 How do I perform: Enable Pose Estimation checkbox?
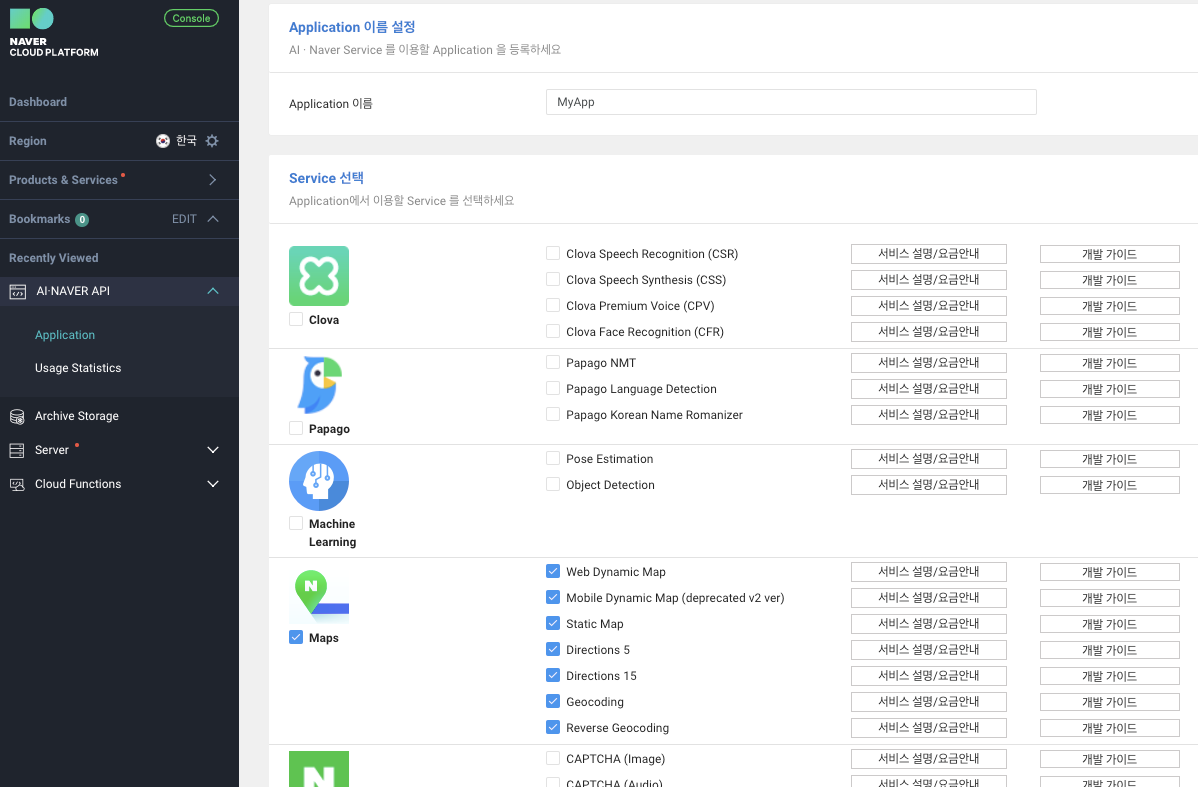[x=552, y=458]
